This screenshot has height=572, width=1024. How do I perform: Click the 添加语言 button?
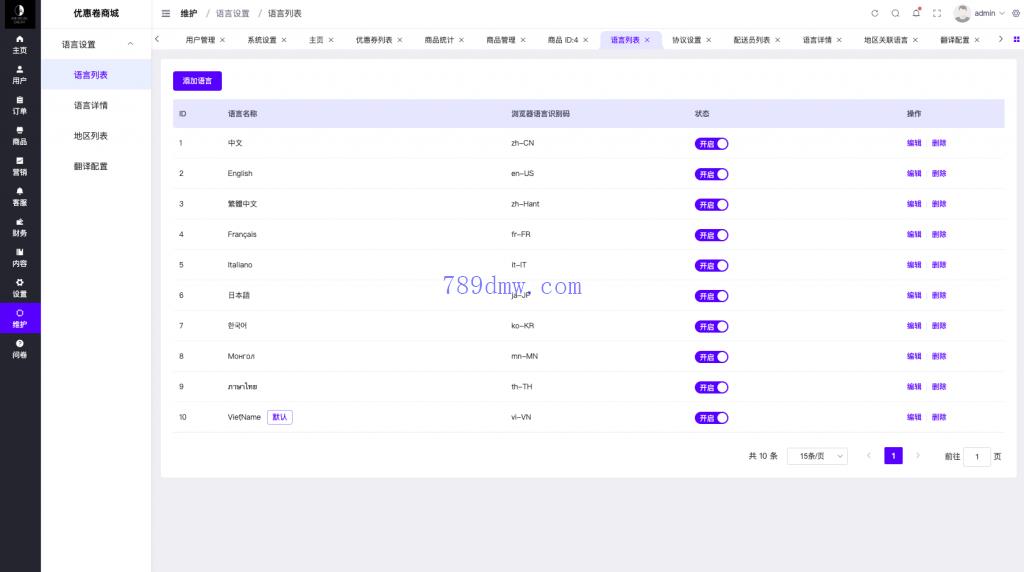coord(197,81)
